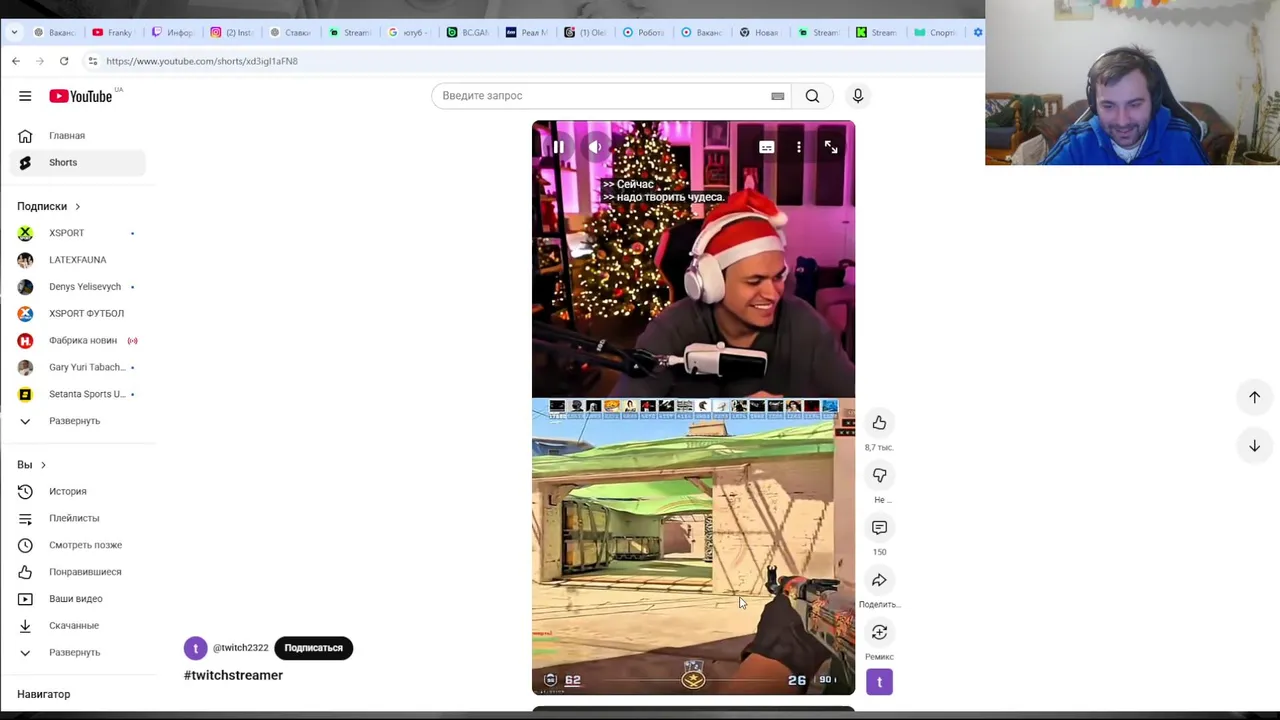Open the on-screen keyboard icon in search
The width and height of the screenshot is (1280, 720).
click(x=777, y=96)
